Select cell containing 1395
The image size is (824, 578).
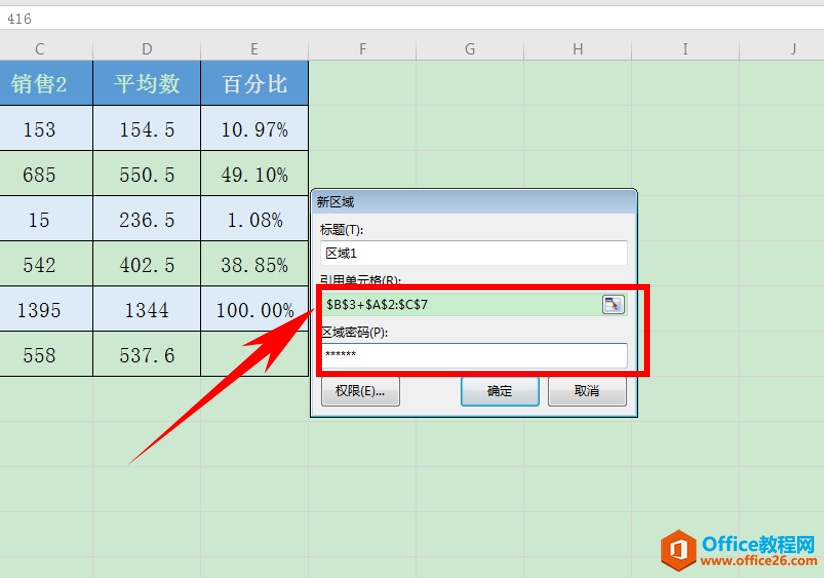pos(39,310)
